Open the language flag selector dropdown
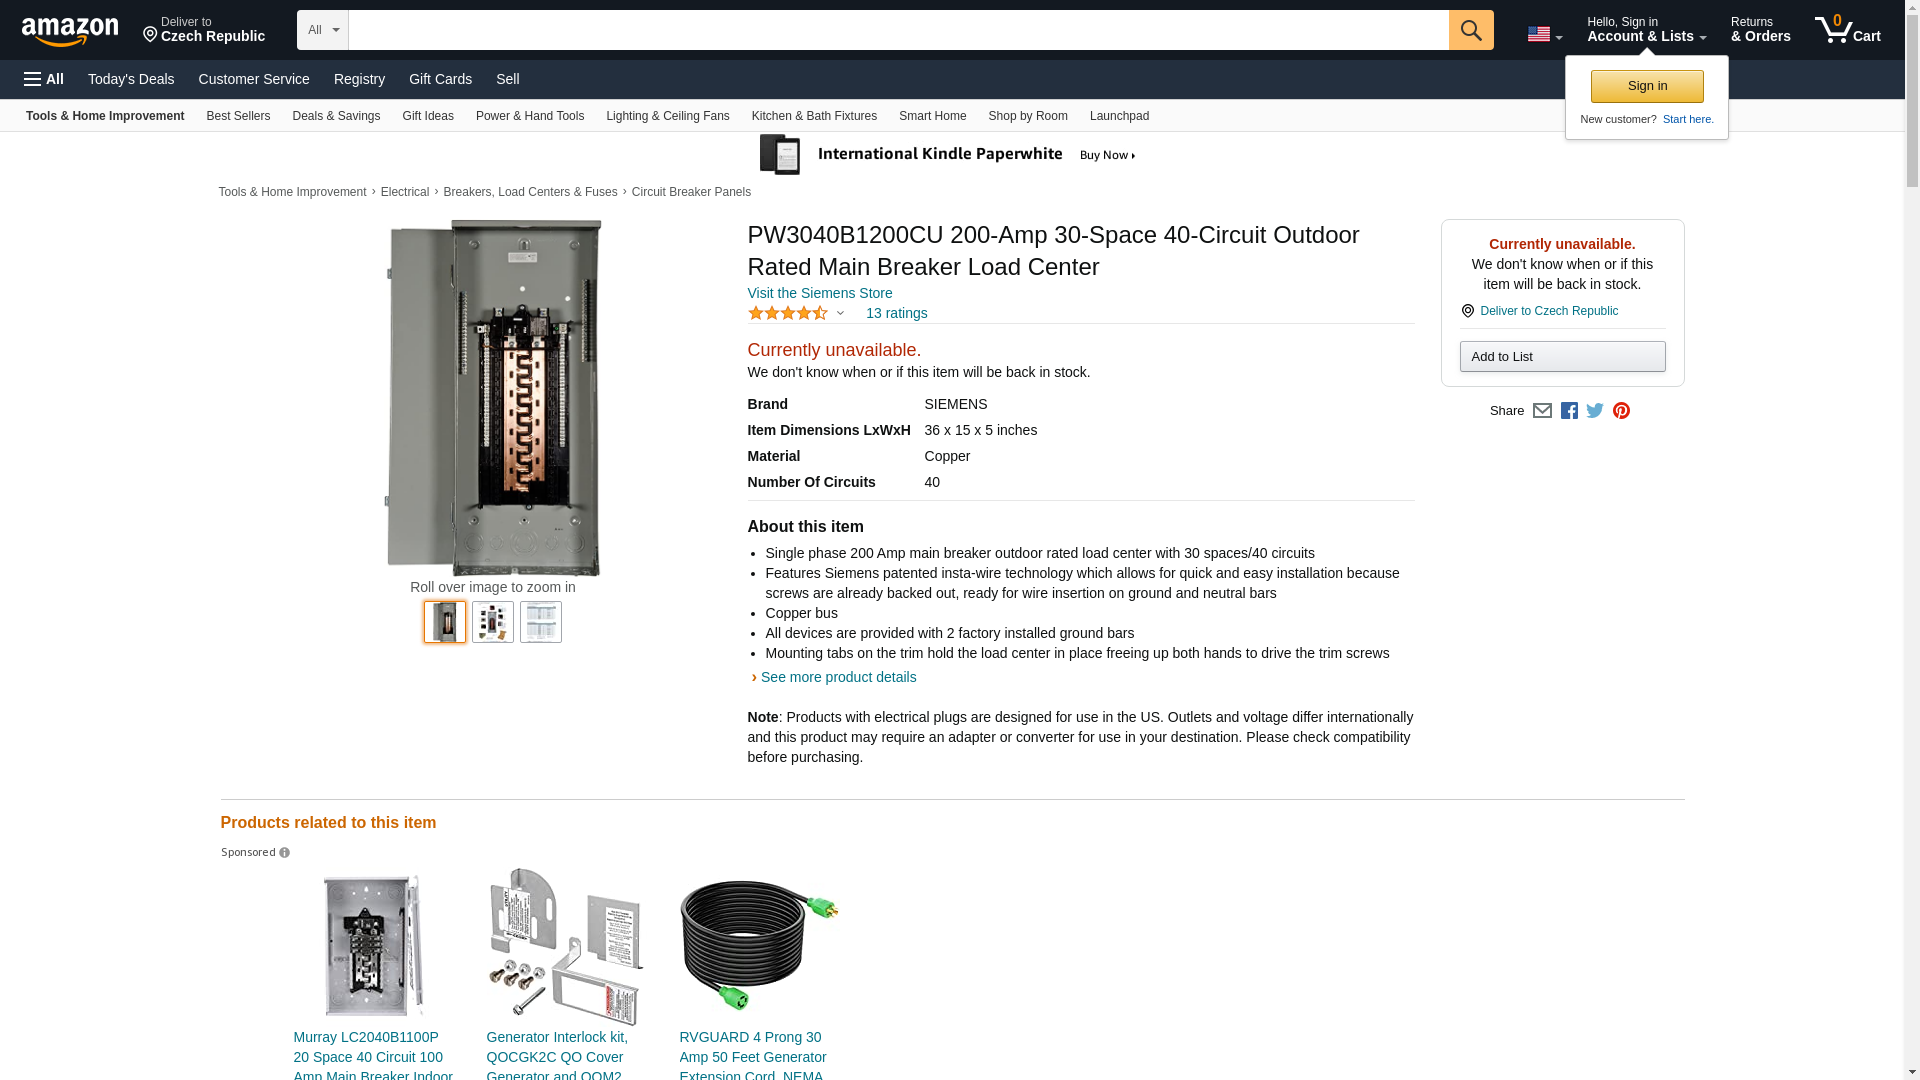Screen dimensions: 1920x1080 point(1544,35)
